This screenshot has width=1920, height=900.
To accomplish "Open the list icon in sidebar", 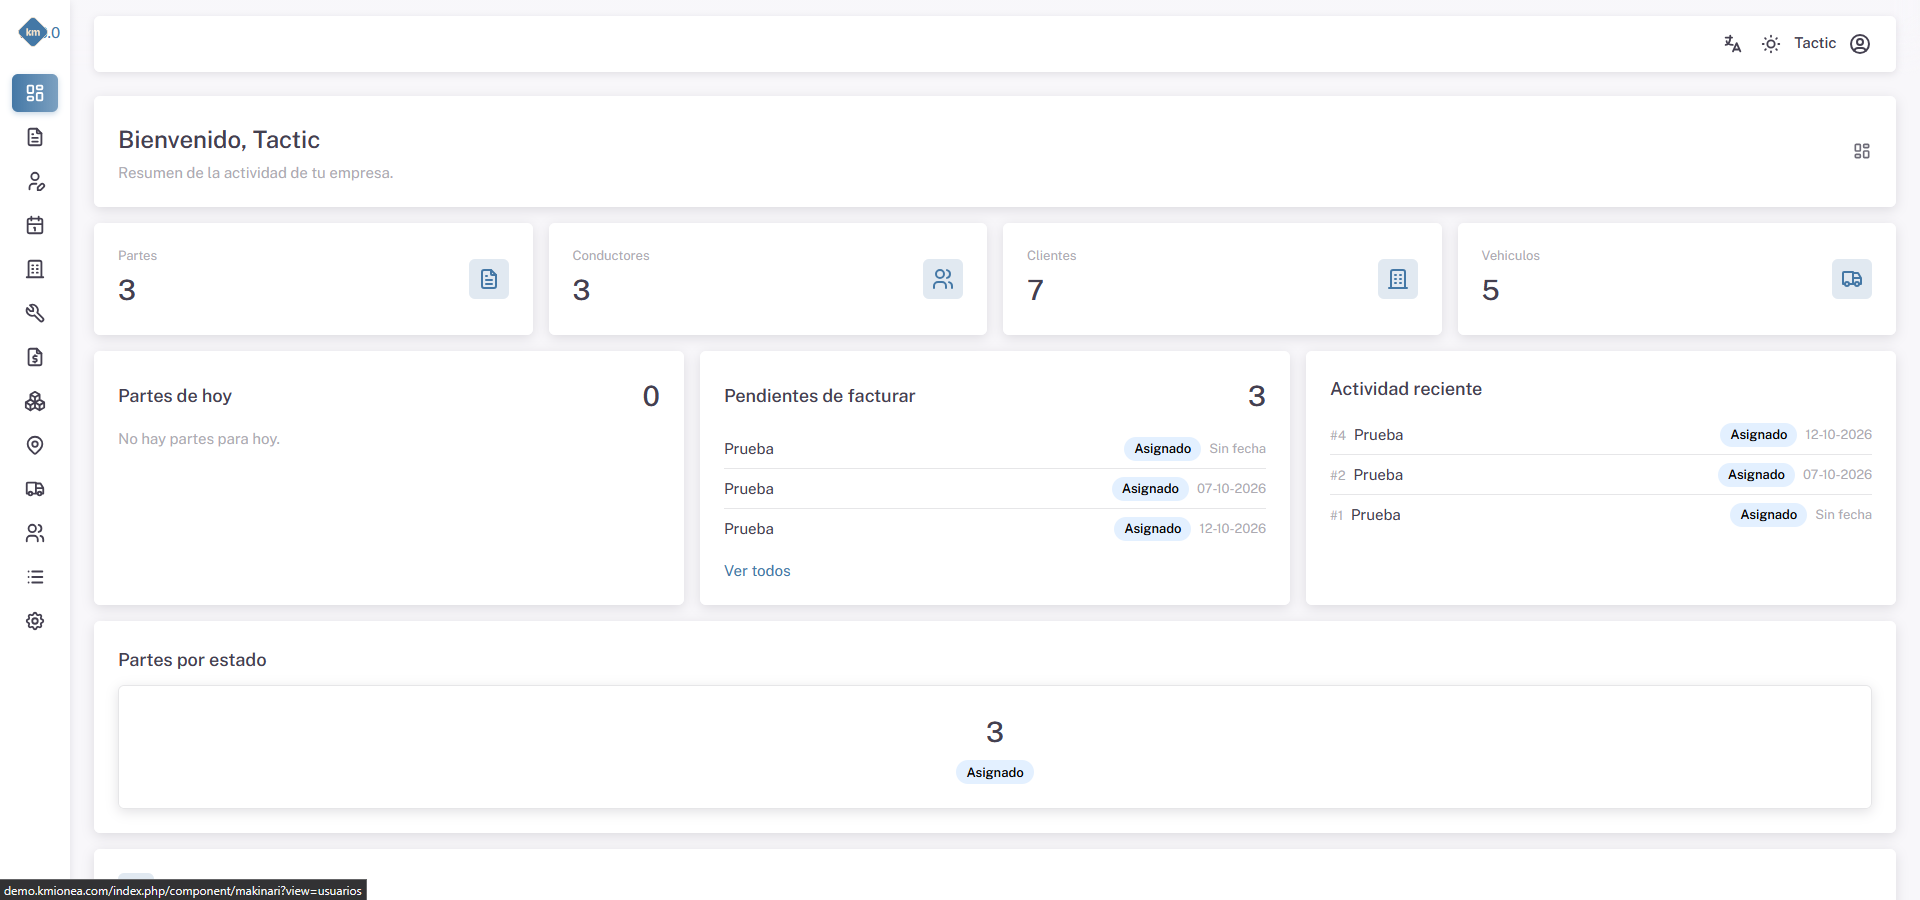I will pos(35,577).
